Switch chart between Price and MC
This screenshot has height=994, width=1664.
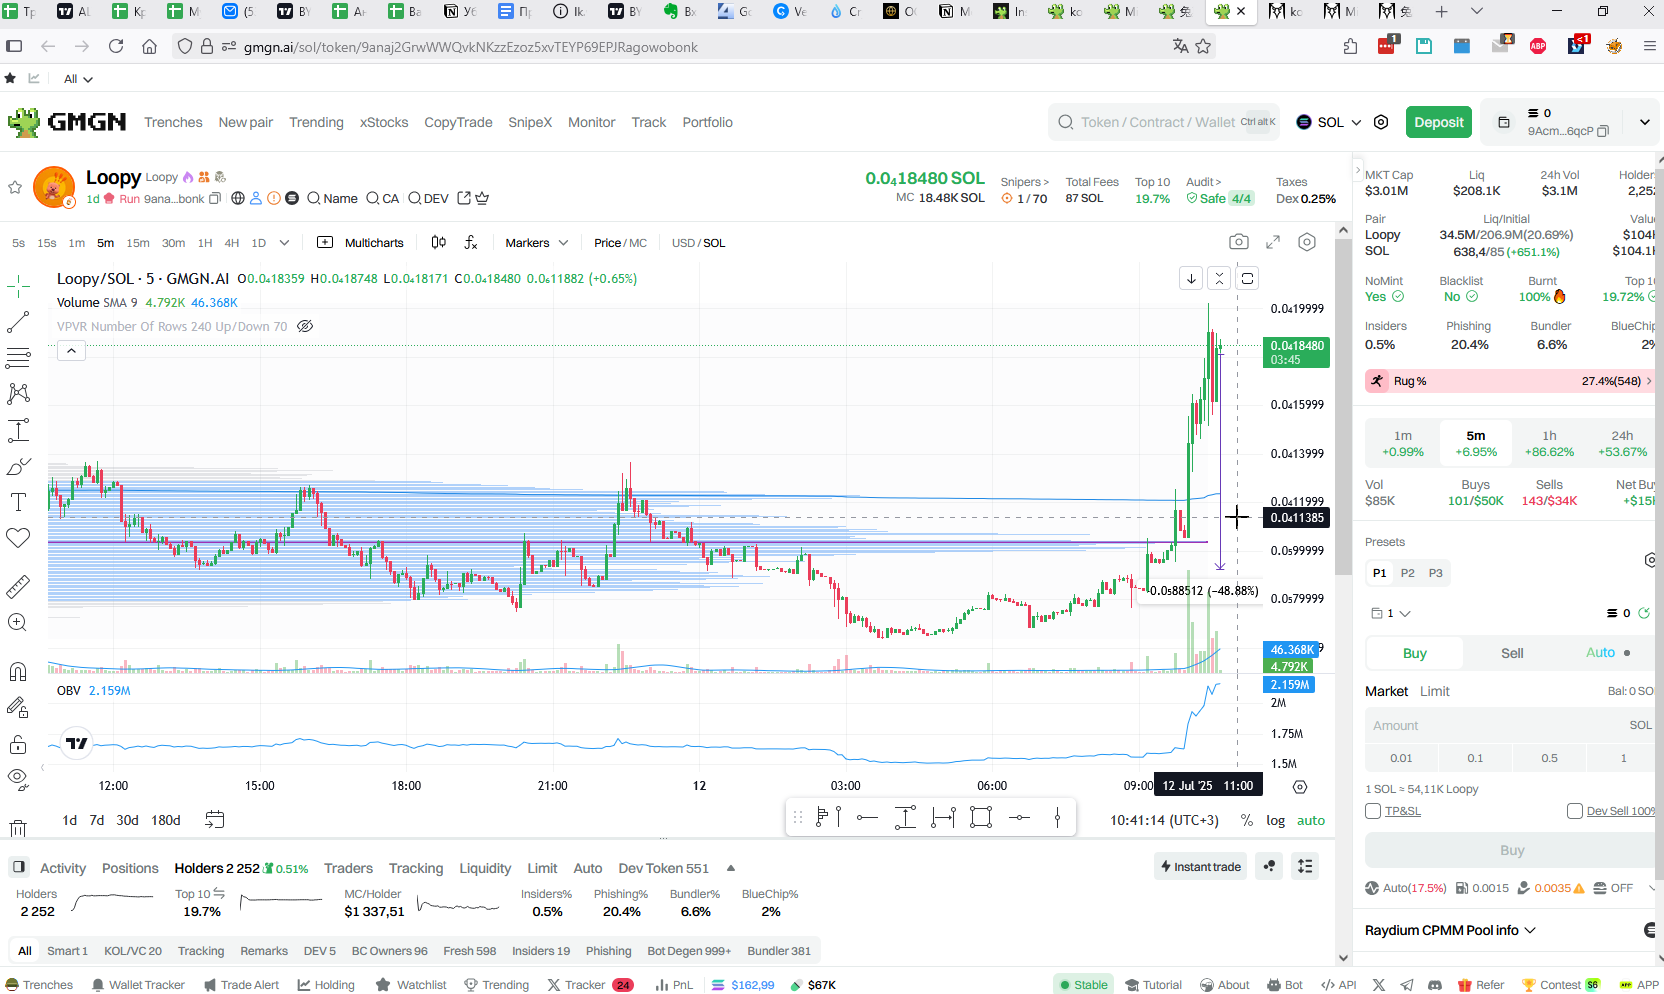click(x=620, y=243)
